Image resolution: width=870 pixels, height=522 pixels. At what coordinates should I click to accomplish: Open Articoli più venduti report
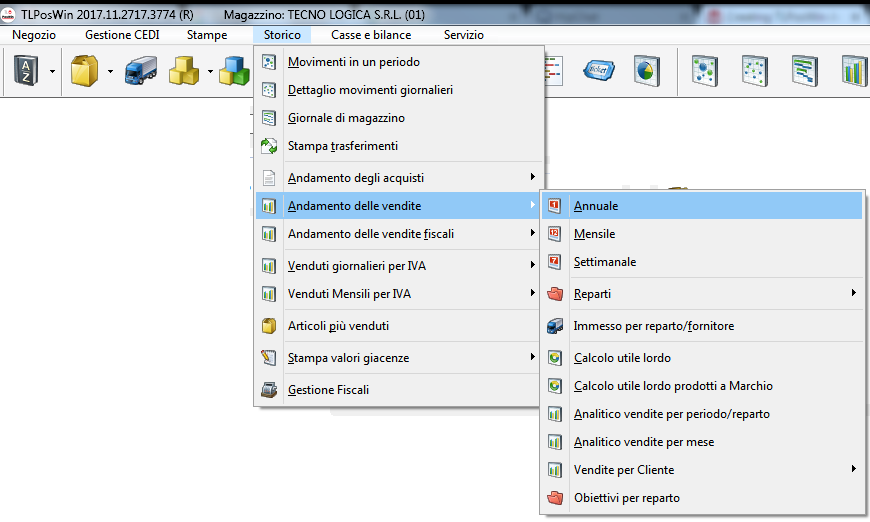coord(338,326)
